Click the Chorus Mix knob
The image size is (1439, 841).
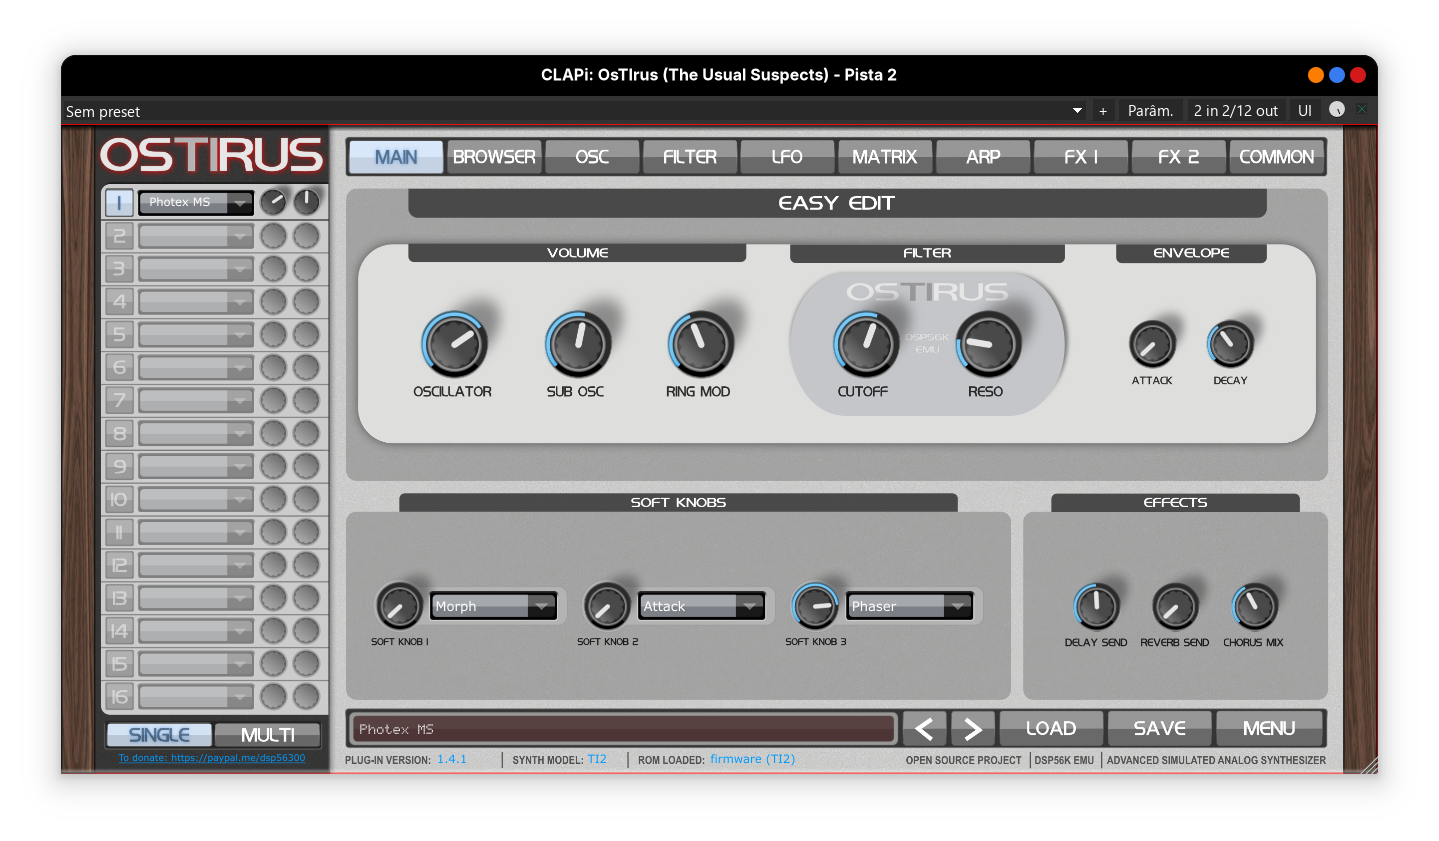click(x=1254, y=606)
